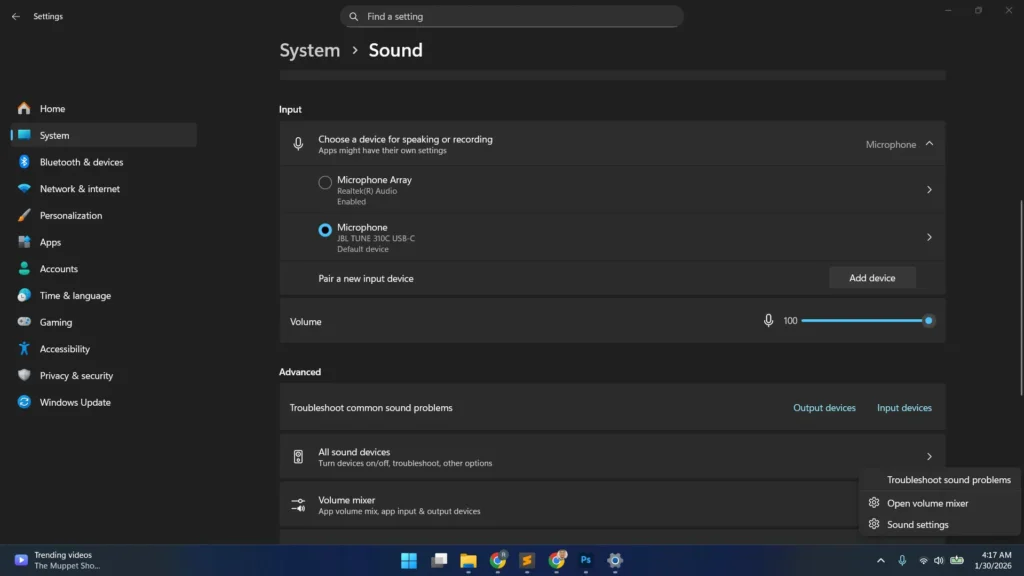Show hidden icons in the system tray
Viewport: 1024px width, 576px height.
pos(881,561)
